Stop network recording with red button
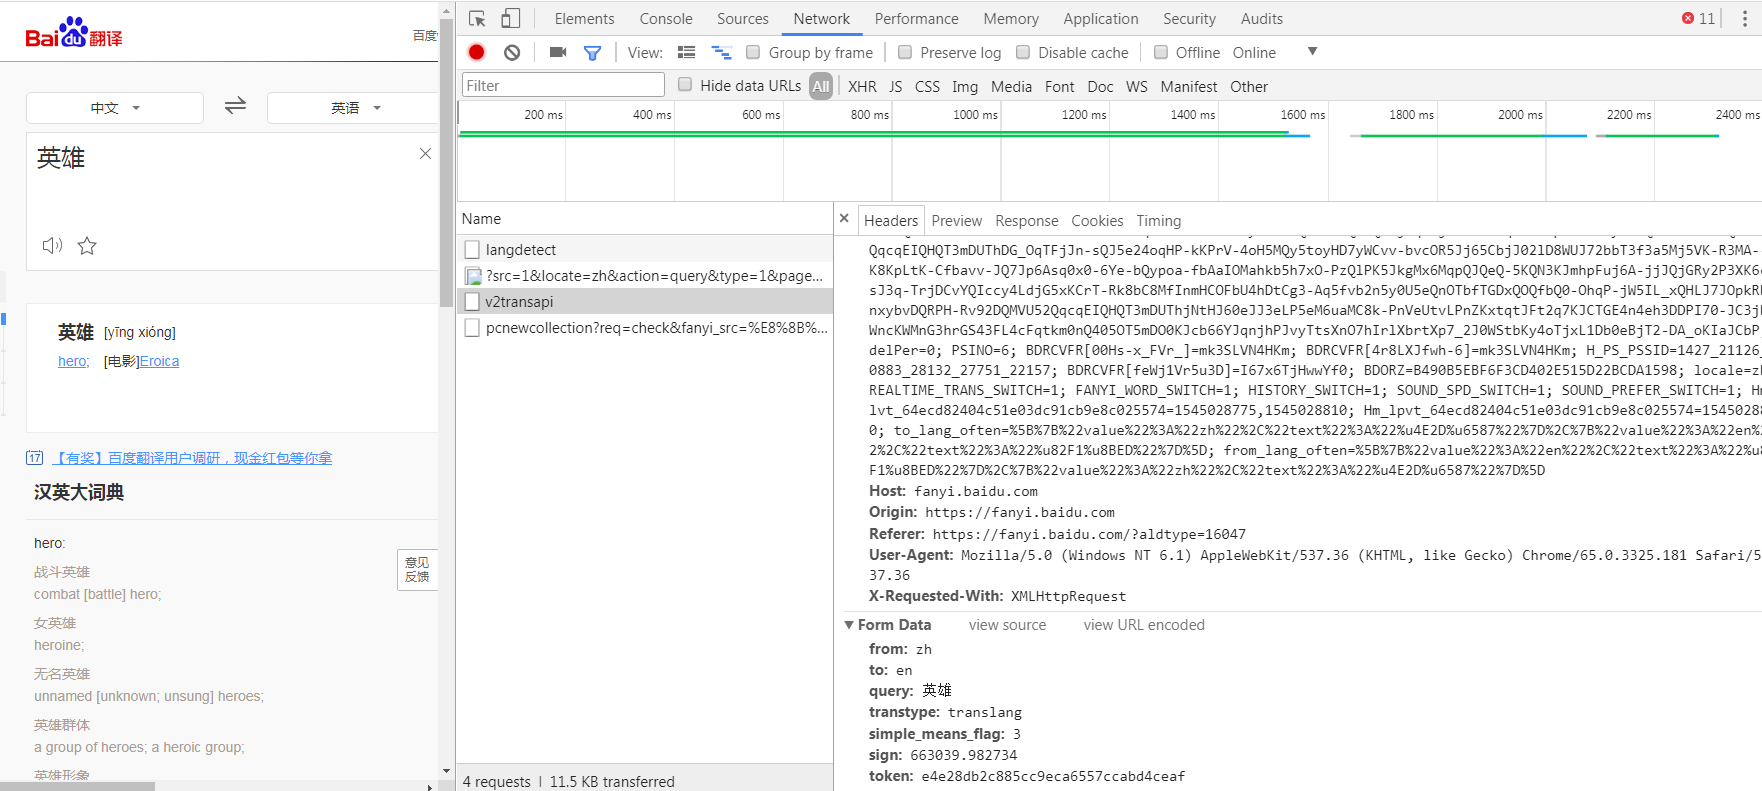 pos(476,52)
